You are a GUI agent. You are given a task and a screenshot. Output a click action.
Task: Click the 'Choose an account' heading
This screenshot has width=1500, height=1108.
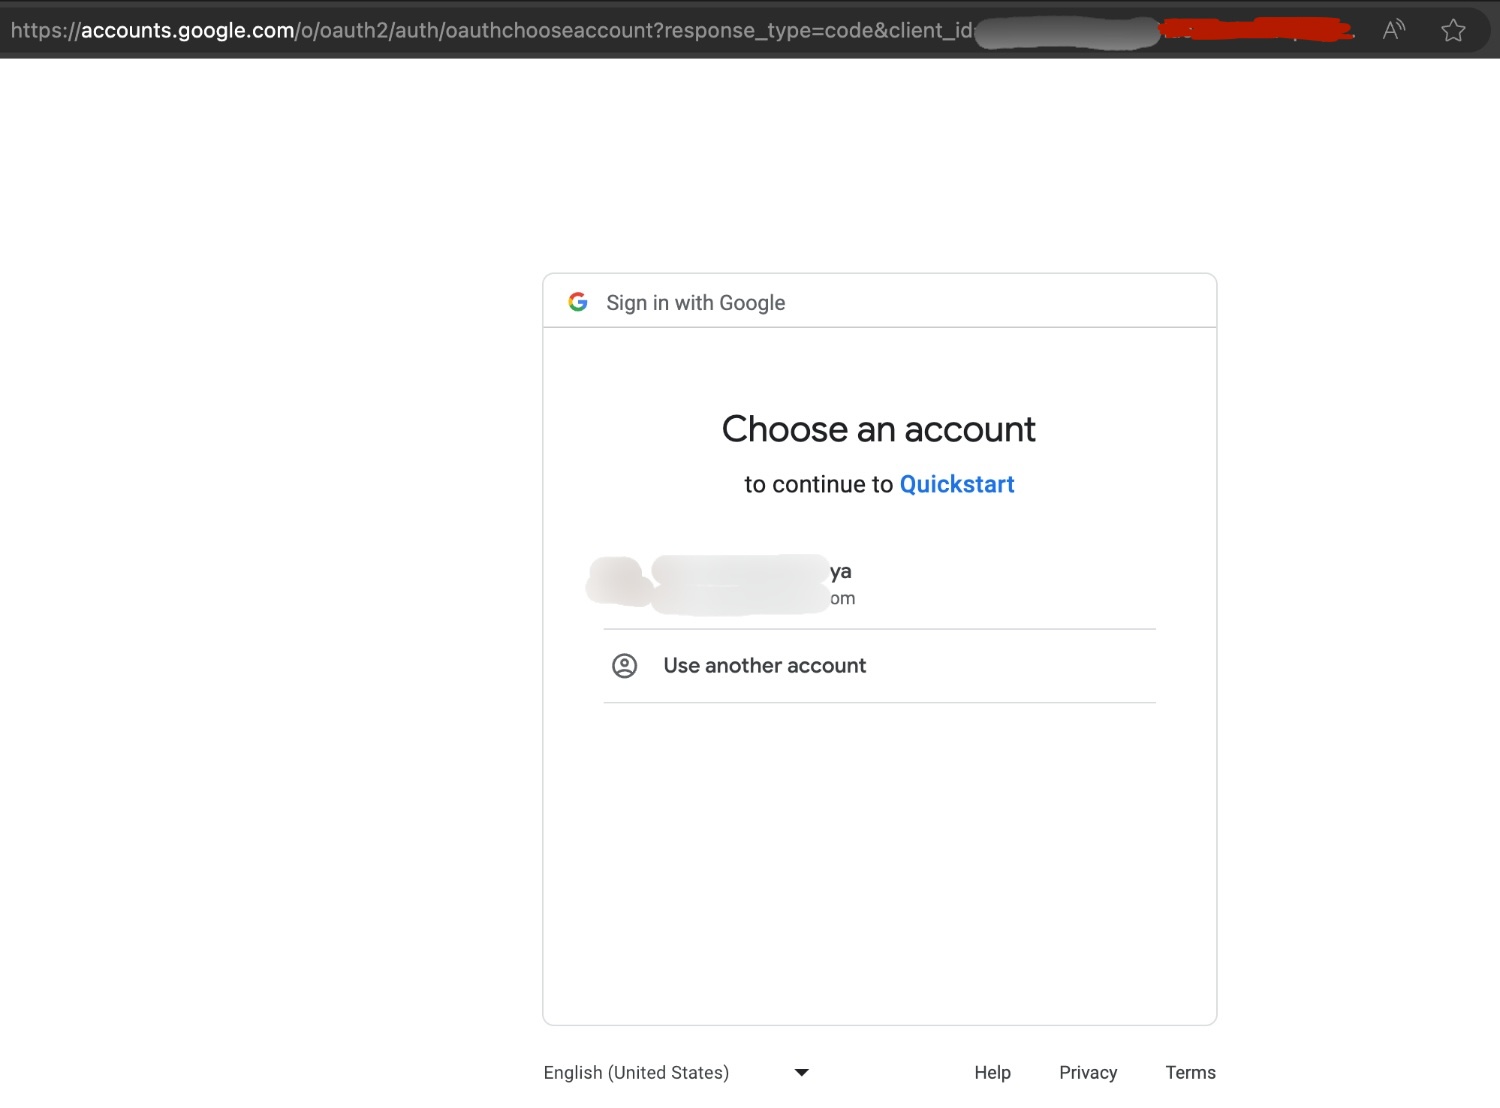[879, 429]
